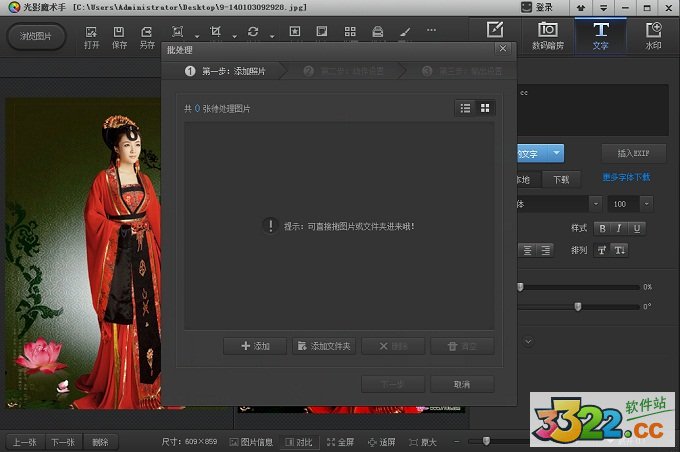
Task: Toggle bold text style
Action: pyautogui.click(x=602, y=228)
